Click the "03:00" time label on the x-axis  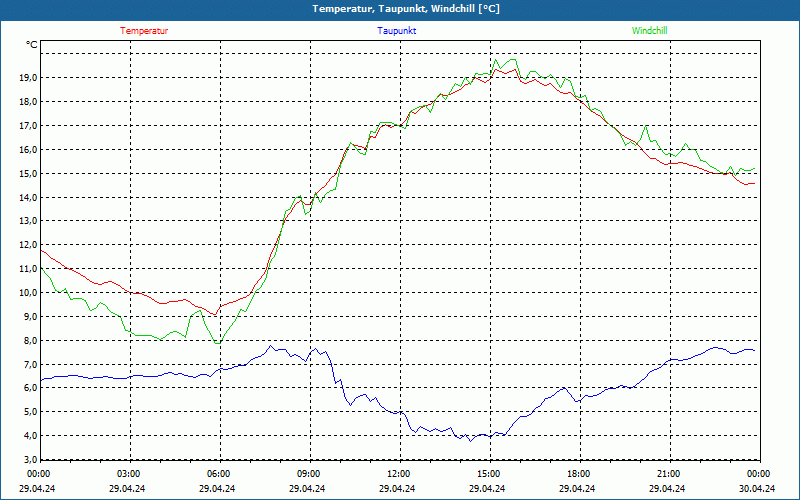128,474
